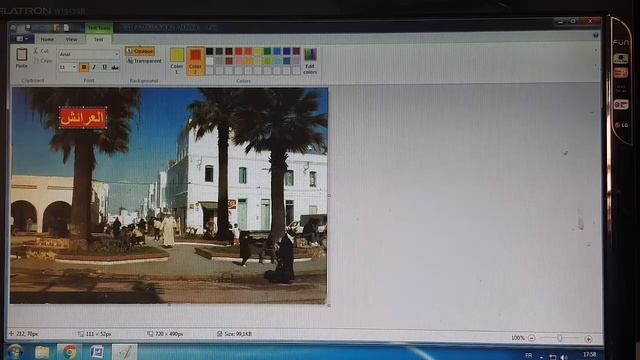Pick the orange color swatch
The image size is (640, 360).
click(x=248, y=51)
